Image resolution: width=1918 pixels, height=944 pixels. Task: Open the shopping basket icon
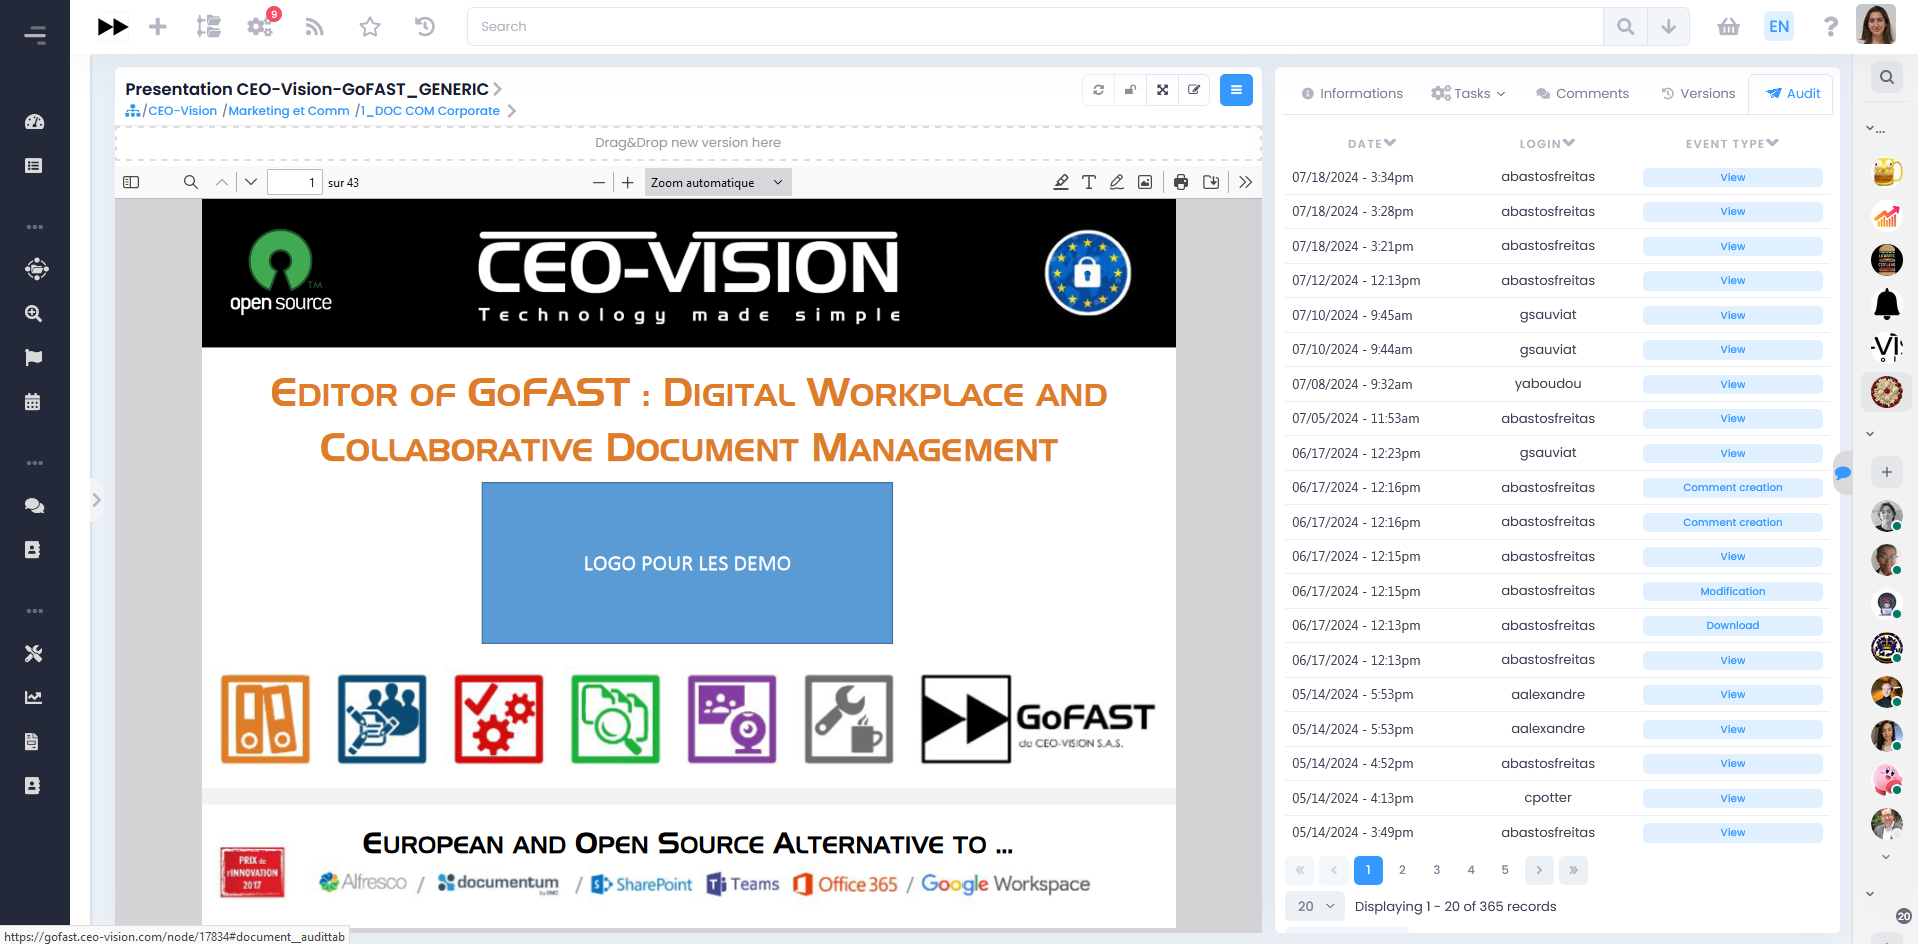click(1729, 27)
